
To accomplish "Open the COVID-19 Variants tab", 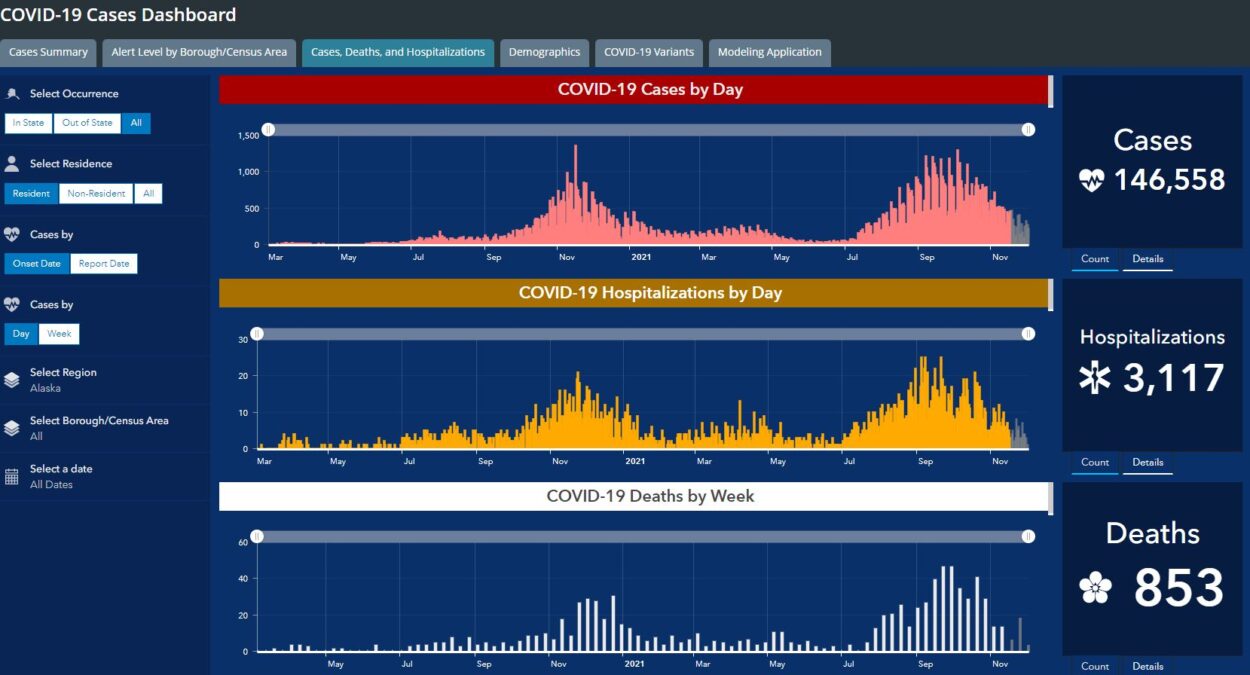I will [x=649, y=52].
